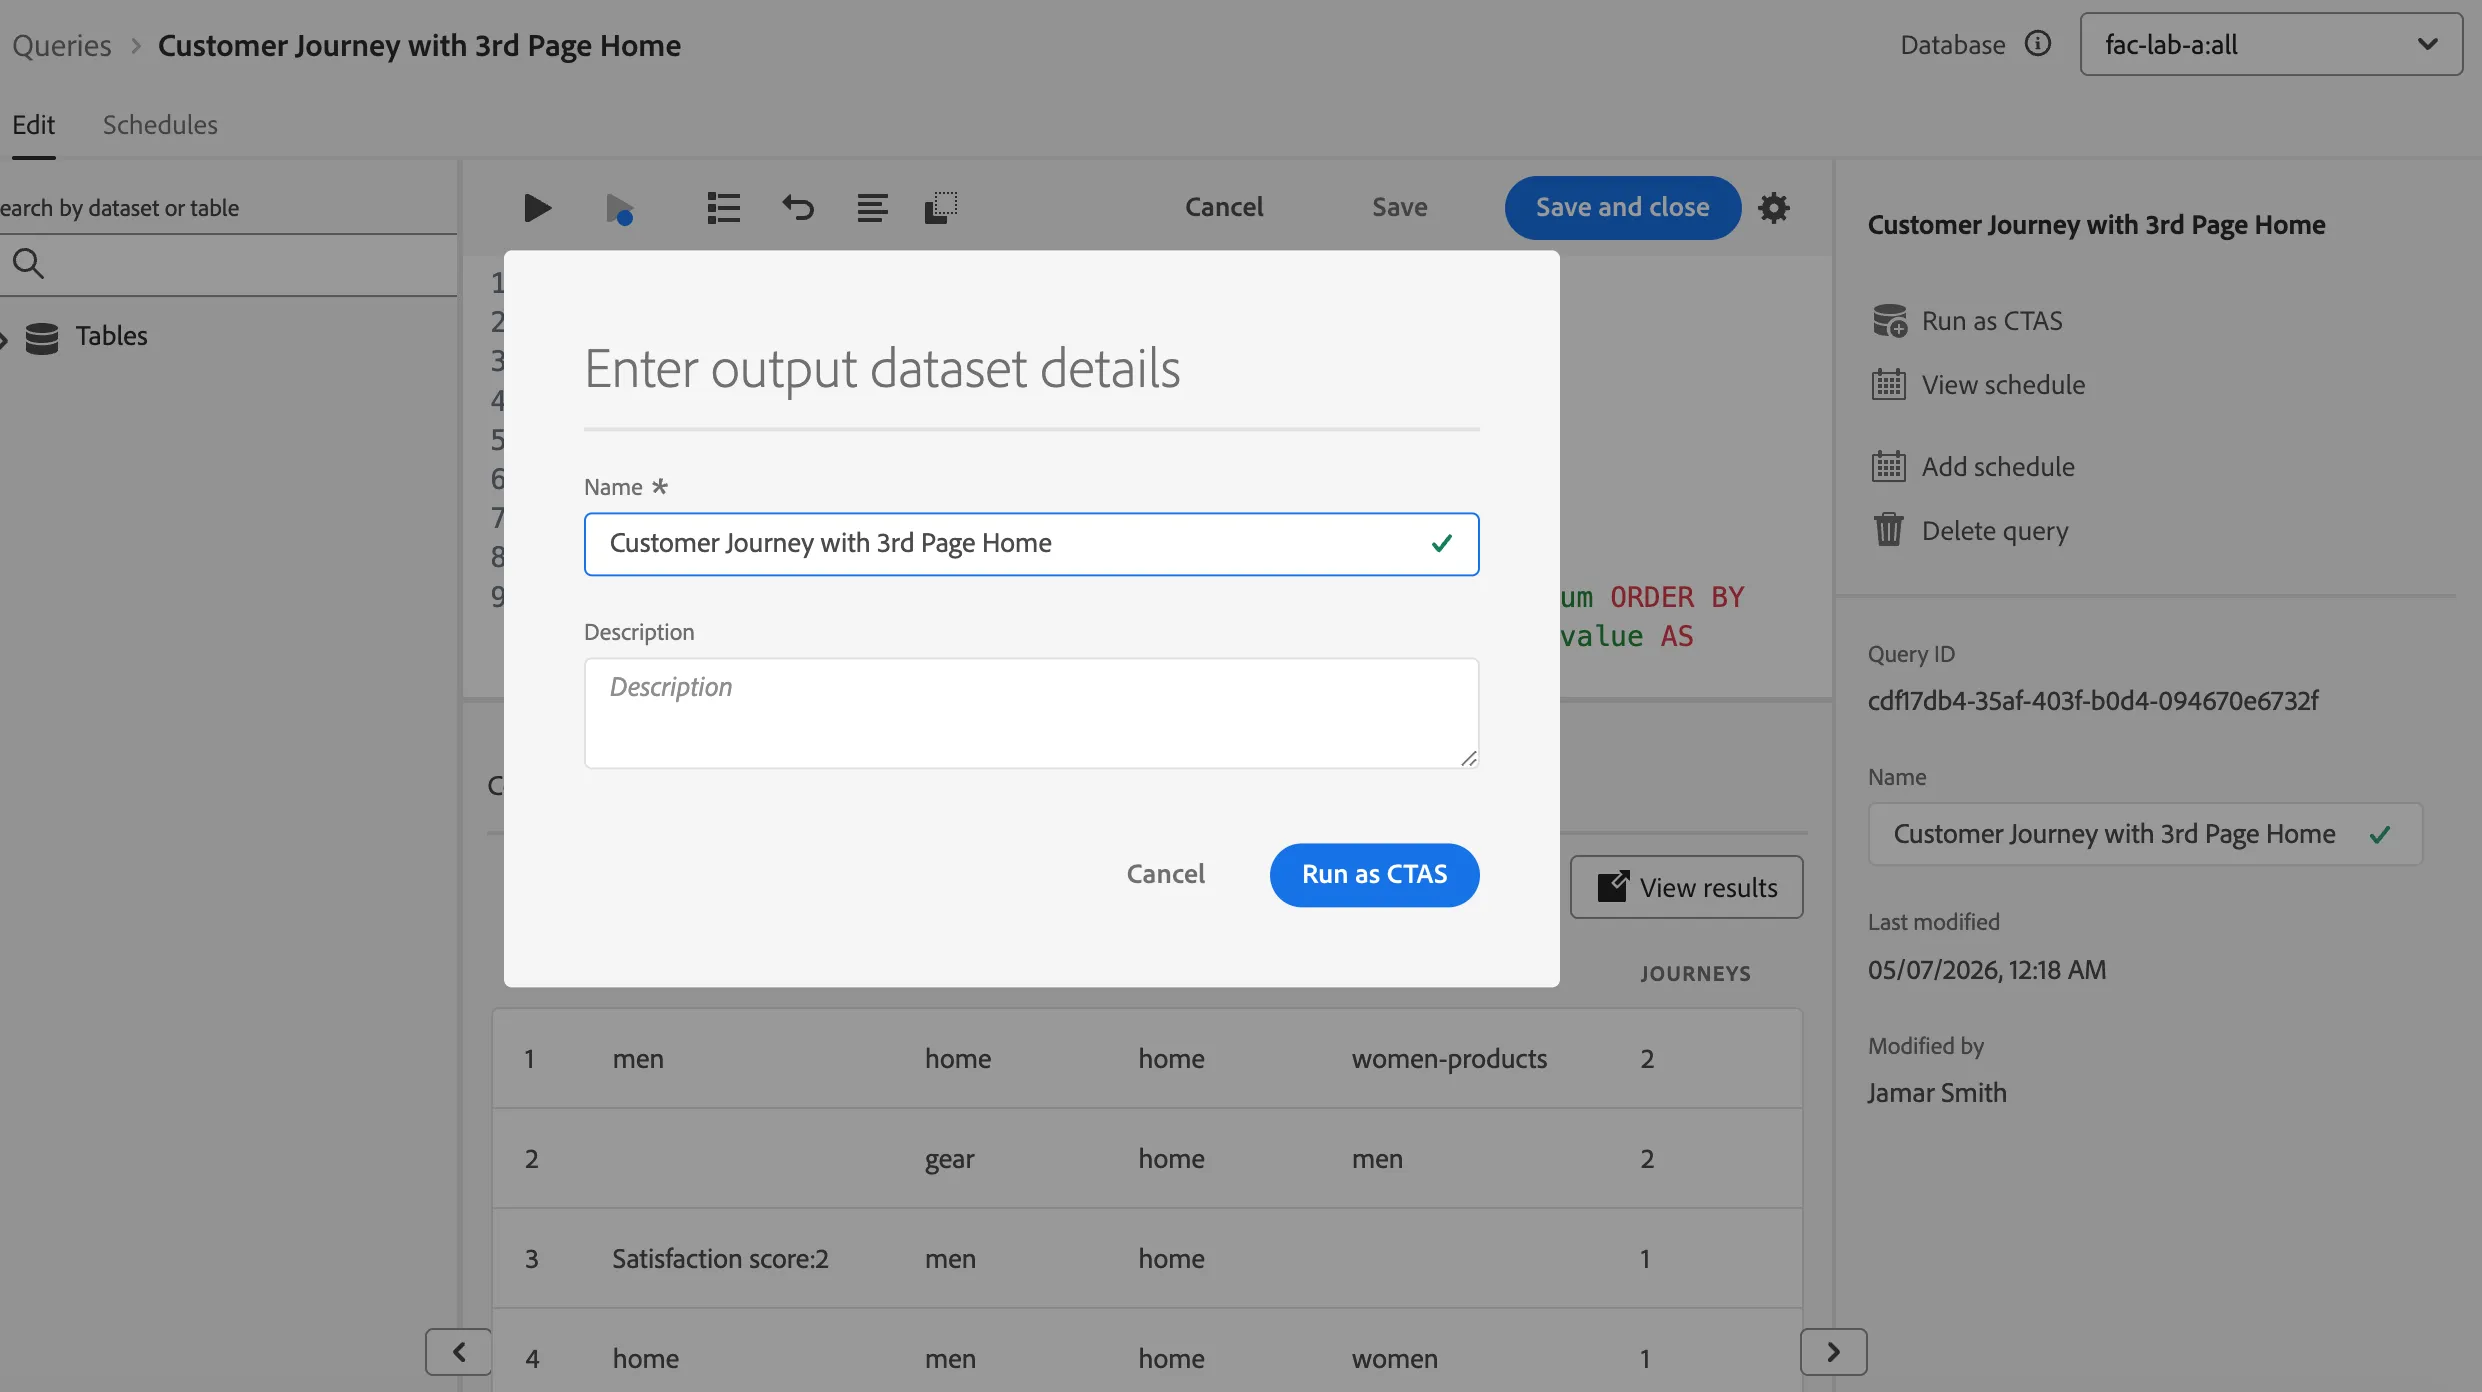The height and width of the screenshot is (1392, 2482).
Task: Run the query with the play icon
Action: click(537, 208)
